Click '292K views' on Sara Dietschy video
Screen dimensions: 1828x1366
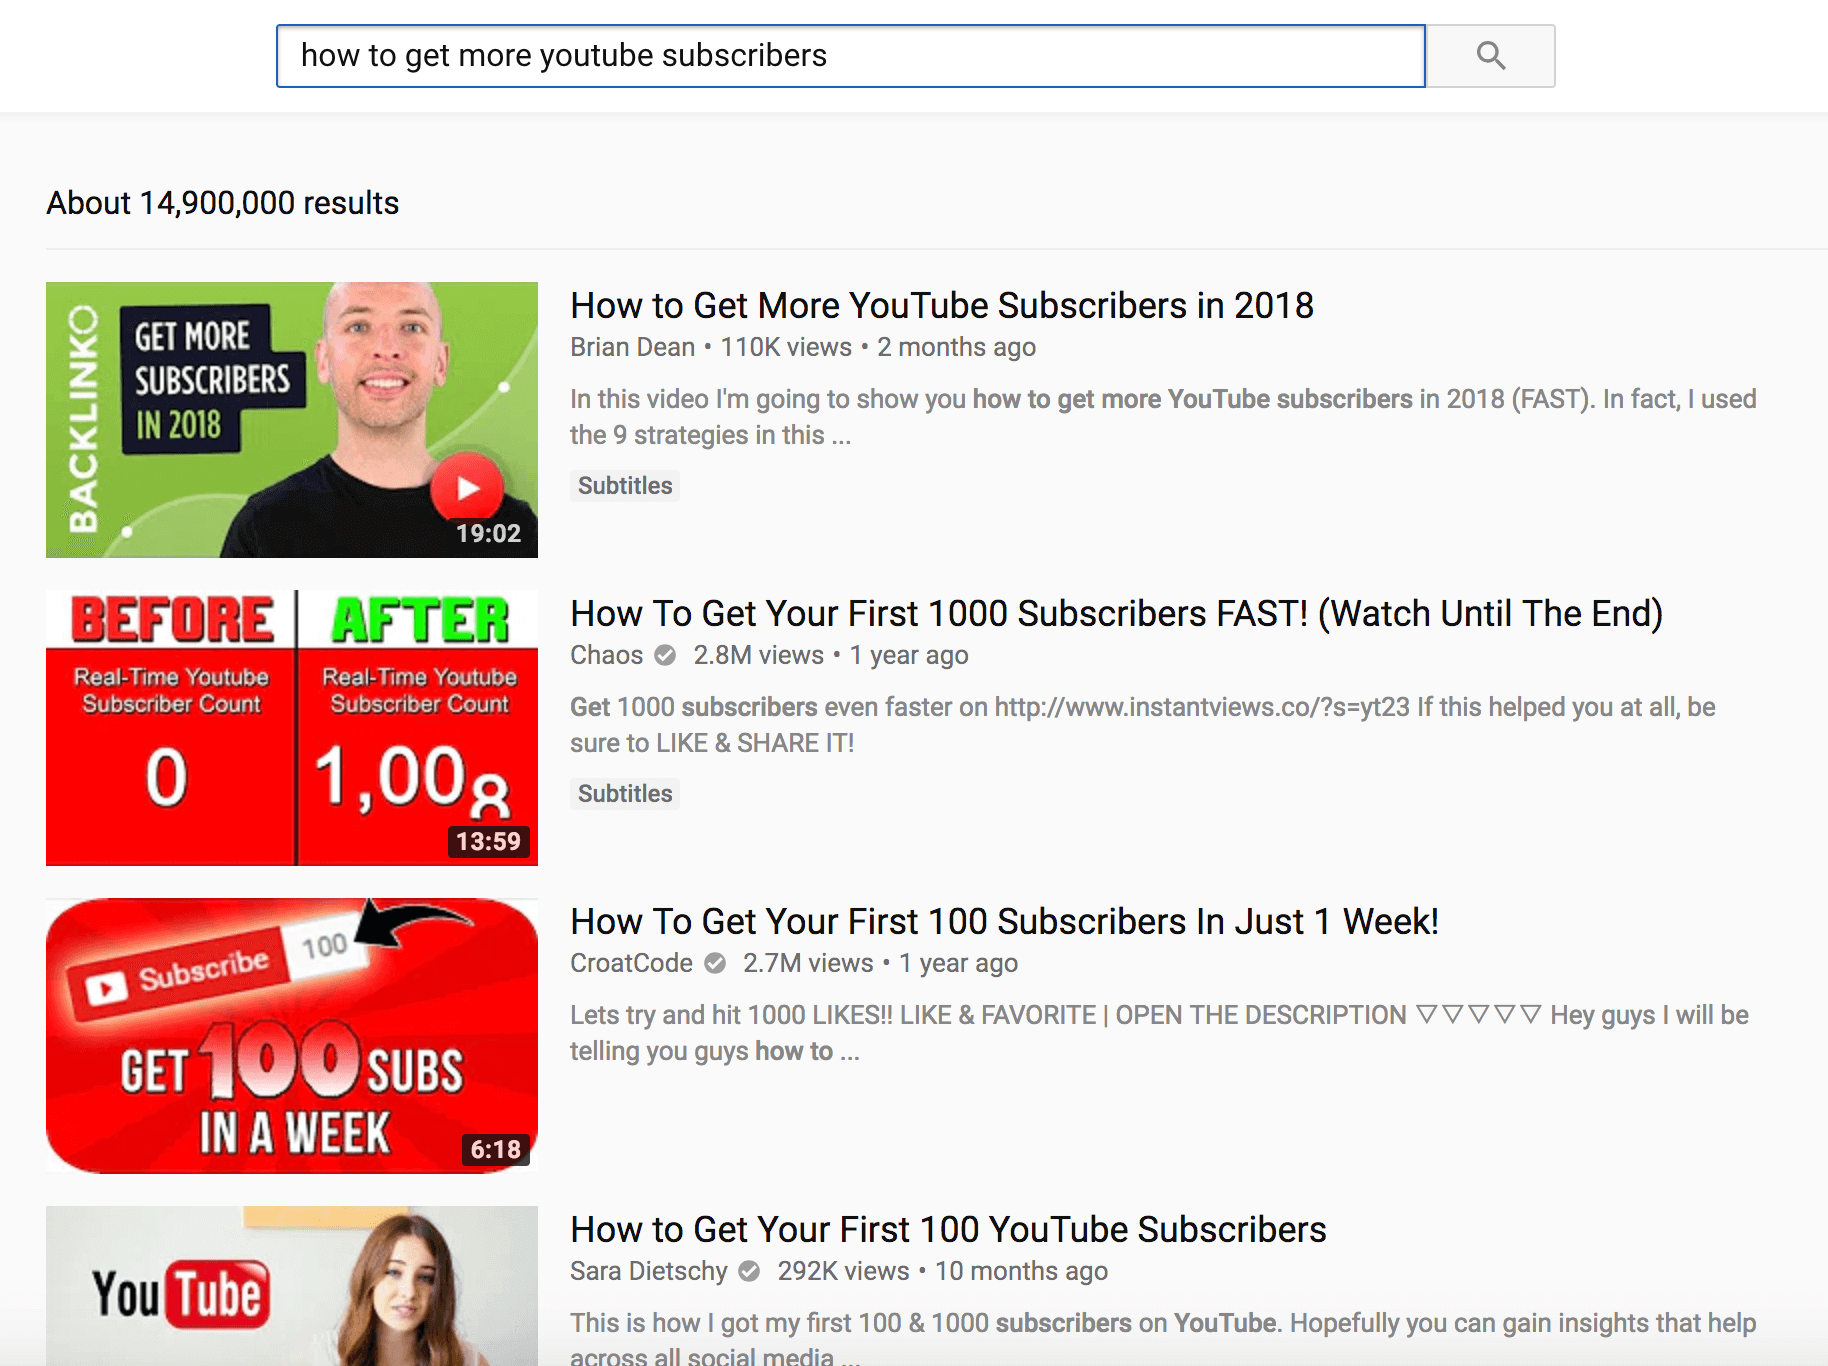tap(844, 1271)
